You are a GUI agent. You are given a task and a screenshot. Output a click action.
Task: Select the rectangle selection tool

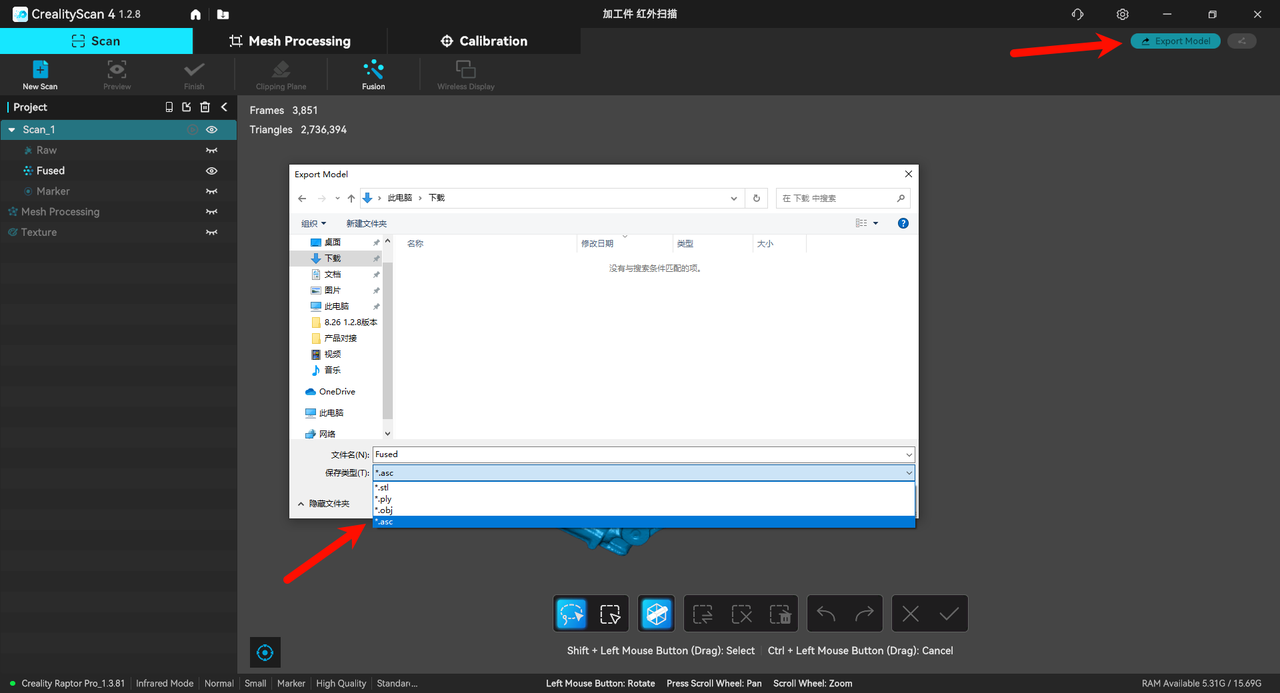pyautogui.click(x=609, y=613)
